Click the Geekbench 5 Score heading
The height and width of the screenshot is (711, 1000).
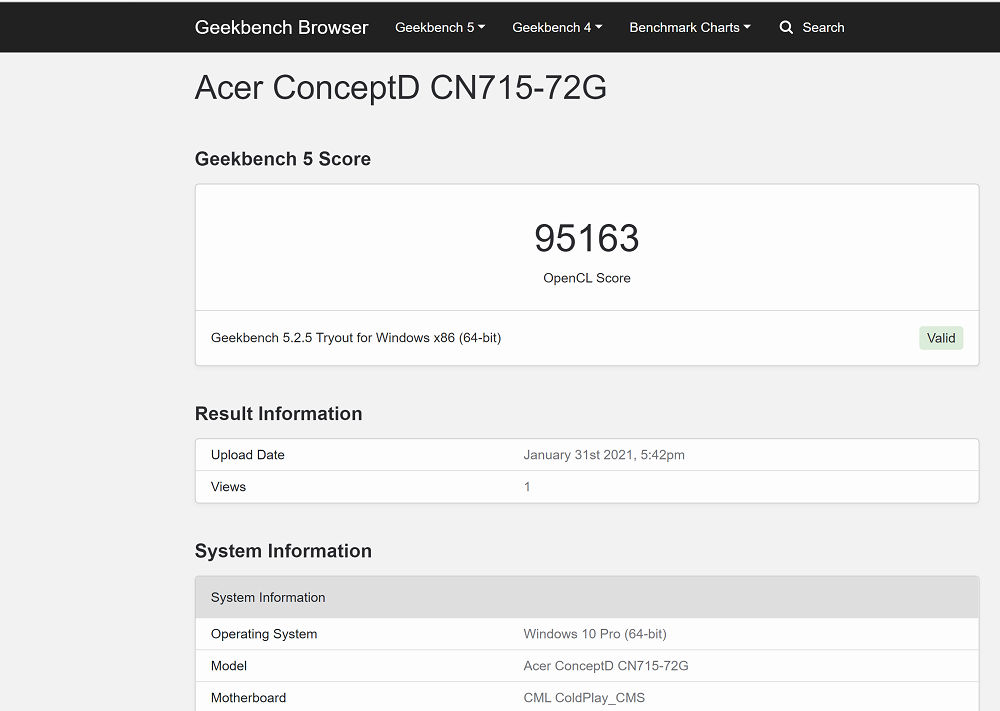pos(283,159)
